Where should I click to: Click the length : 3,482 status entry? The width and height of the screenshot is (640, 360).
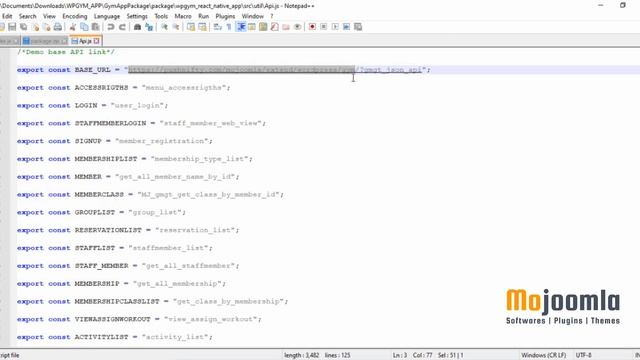(302, 355)
